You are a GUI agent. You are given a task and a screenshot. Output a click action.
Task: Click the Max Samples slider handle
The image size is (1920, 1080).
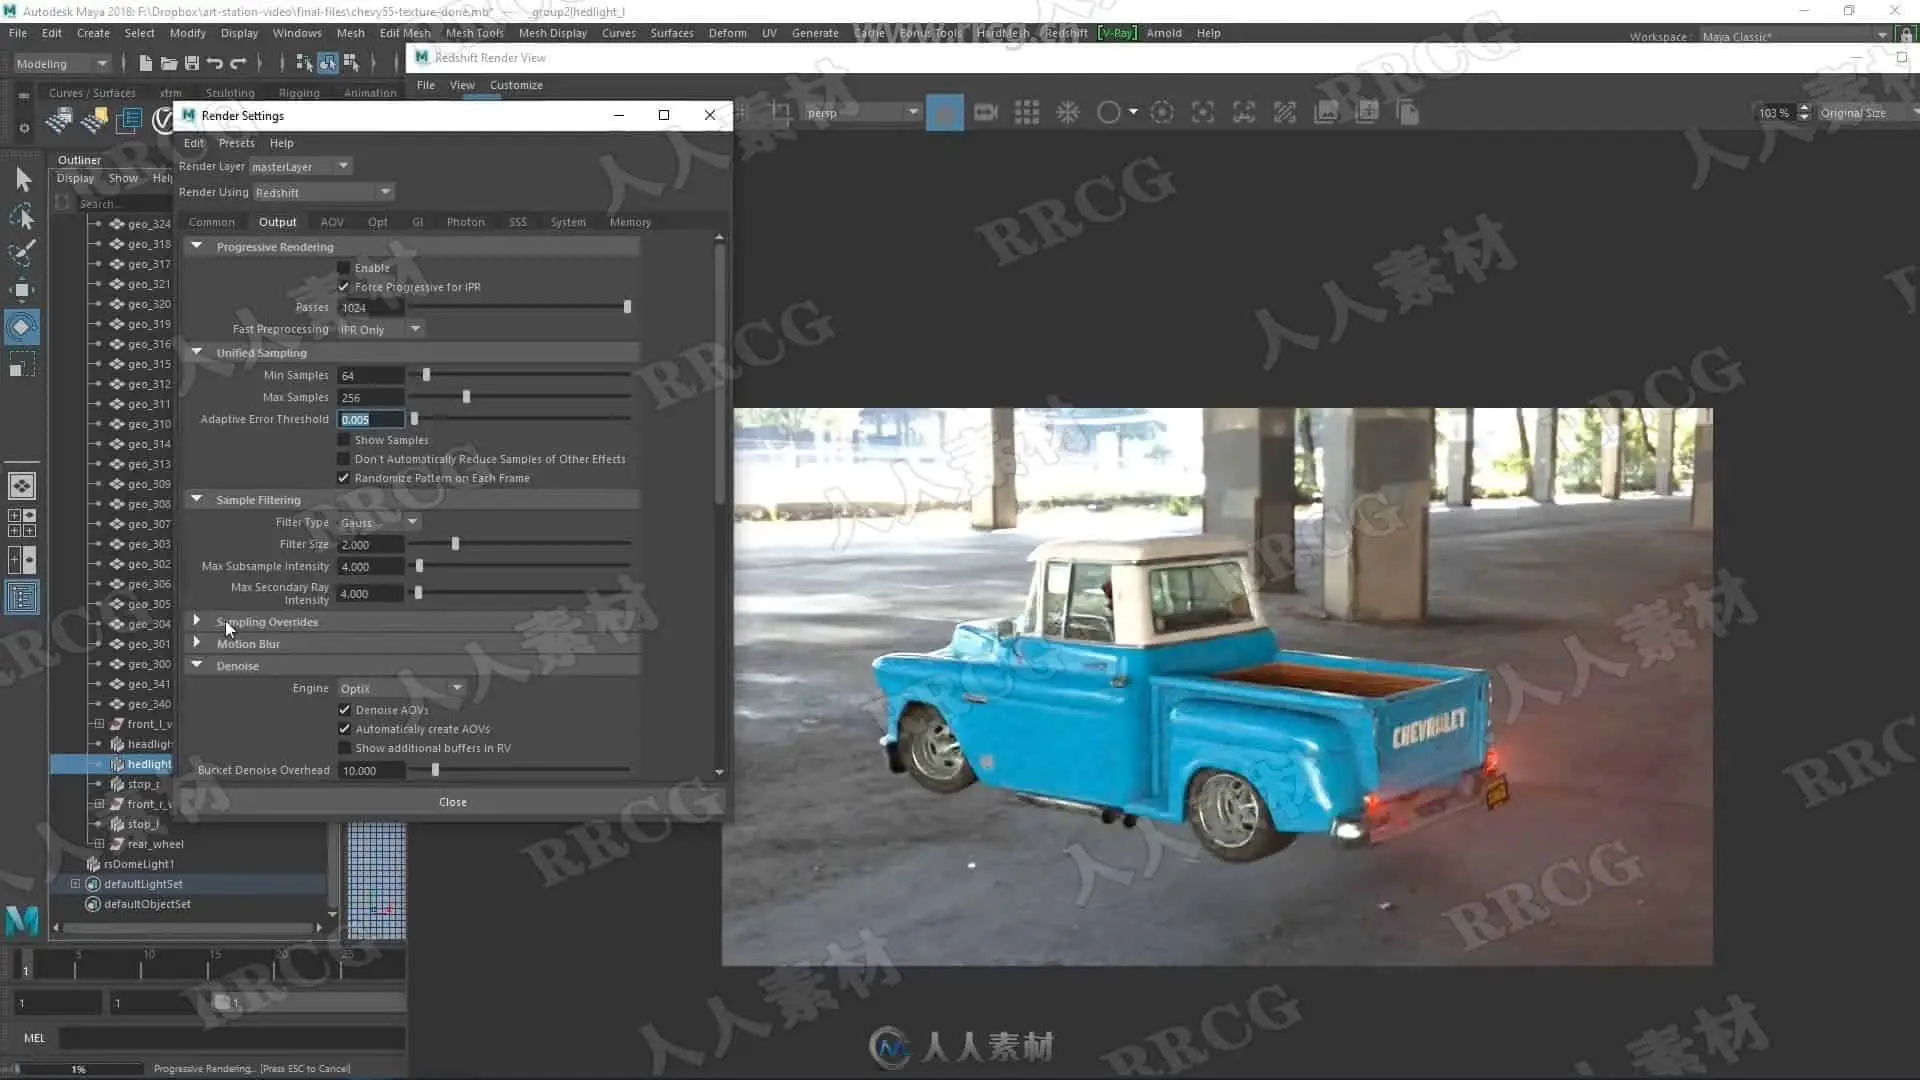(466, 397)
